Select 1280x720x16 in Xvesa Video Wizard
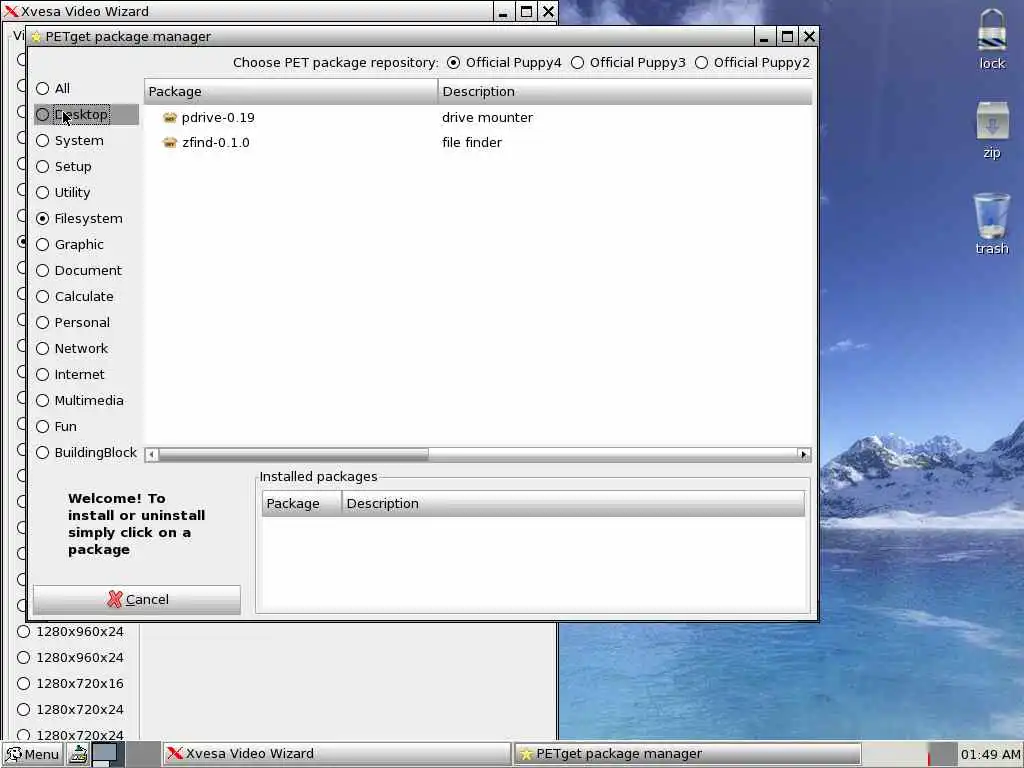 [x=71, y=684]
